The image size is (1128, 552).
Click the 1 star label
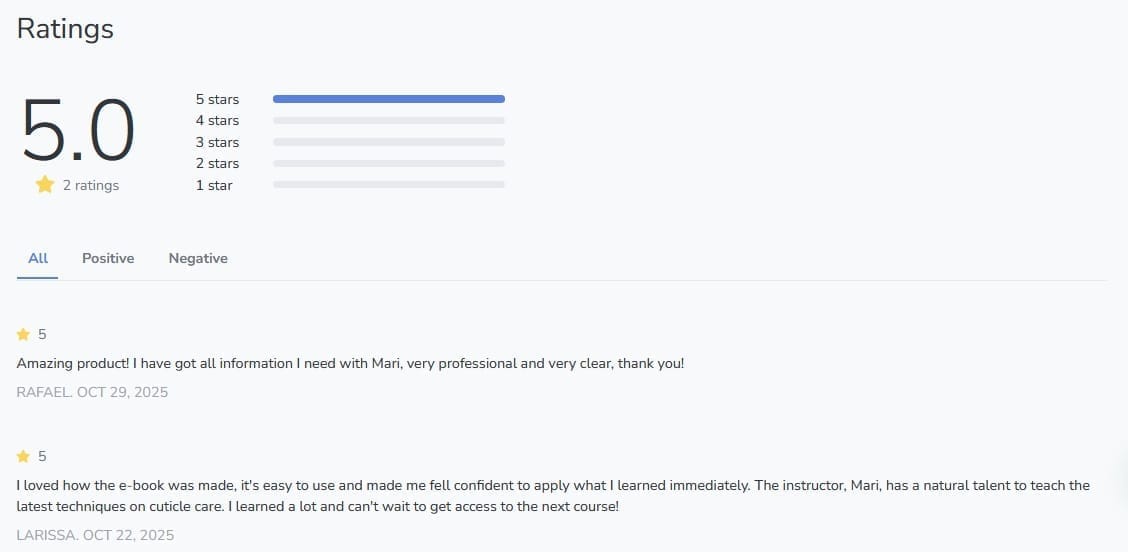coord(214,185)
